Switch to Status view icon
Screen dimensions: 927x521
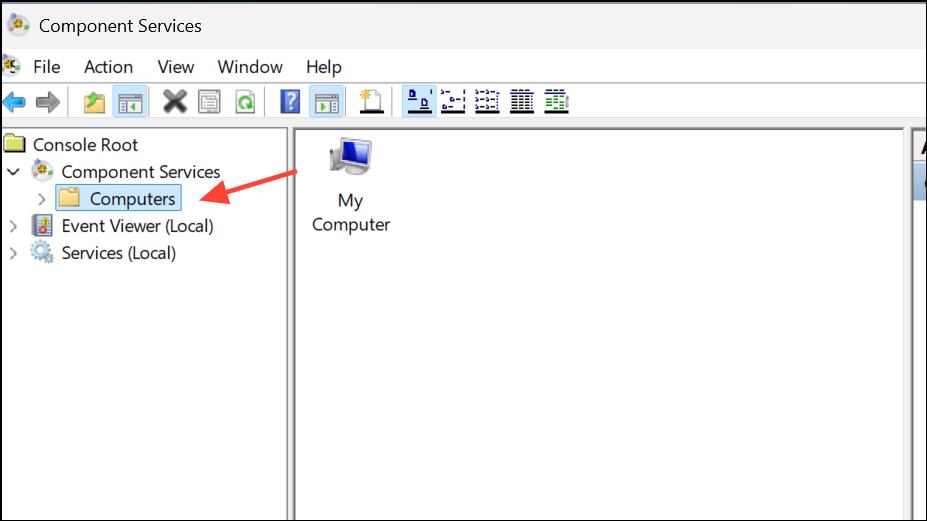pyautogui.click(x=556, y=101)
